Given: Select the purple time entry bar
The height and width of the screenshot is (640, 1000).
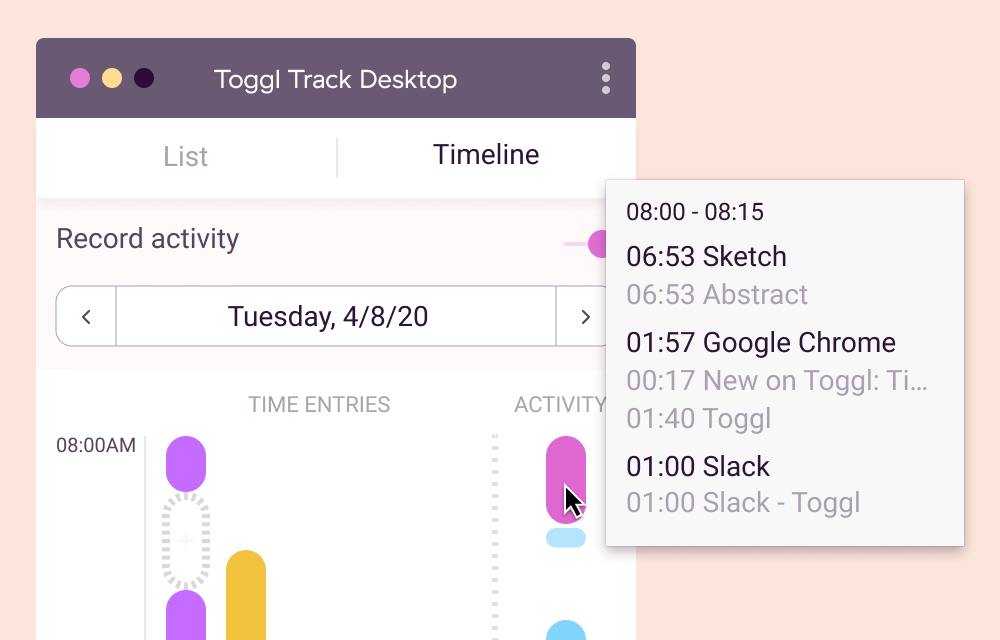Looking at the screenshot, I should pos(188,463).
